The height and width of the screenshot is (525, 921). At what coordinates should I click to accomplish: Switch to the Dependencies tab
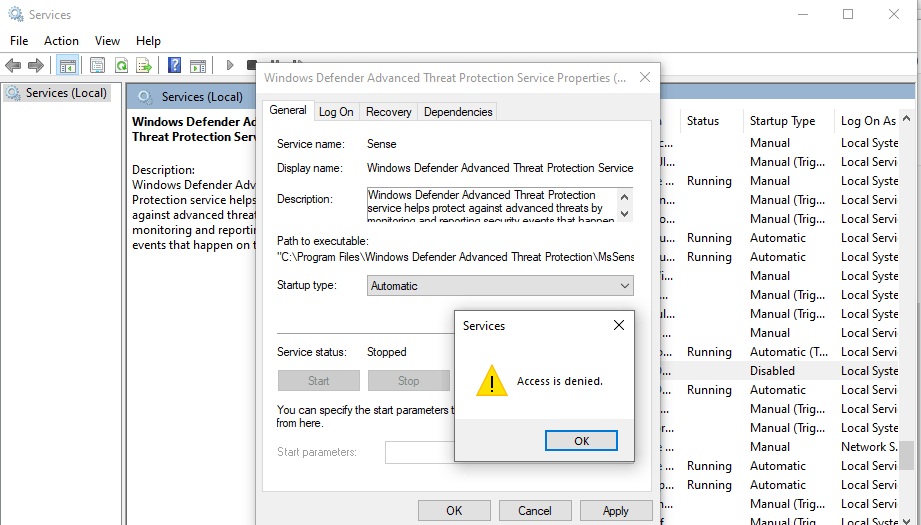[458, 112]
